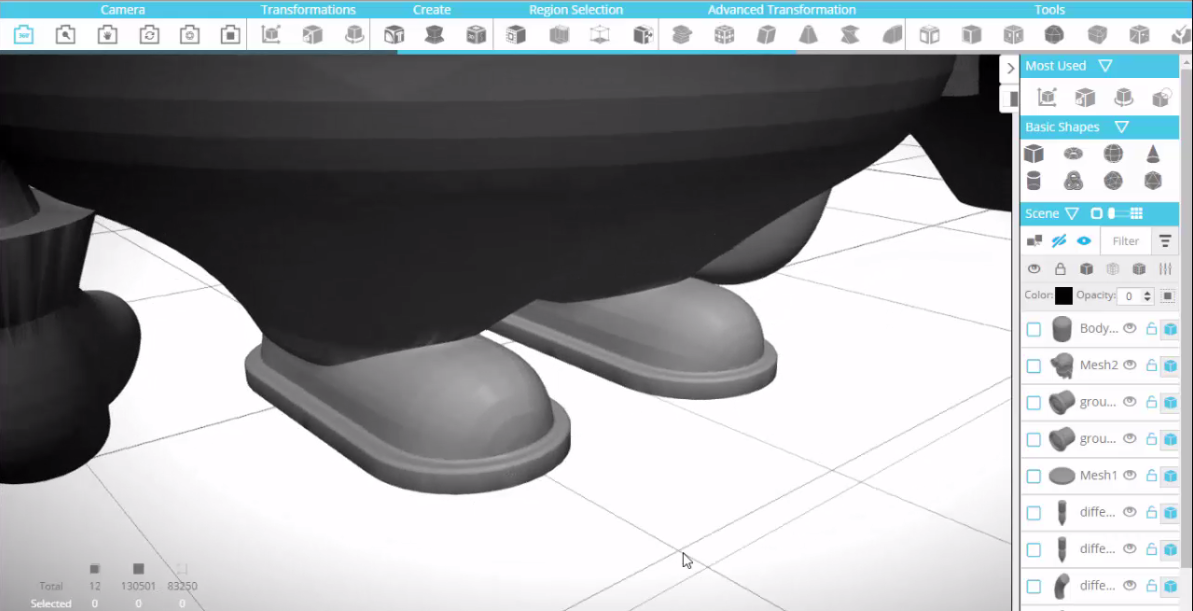The width and height of the screenshot is (1193, 611).
Task: Click the dark faceted sphere Tools icon
Action: pyautogui.click(x=1054, y=35)
